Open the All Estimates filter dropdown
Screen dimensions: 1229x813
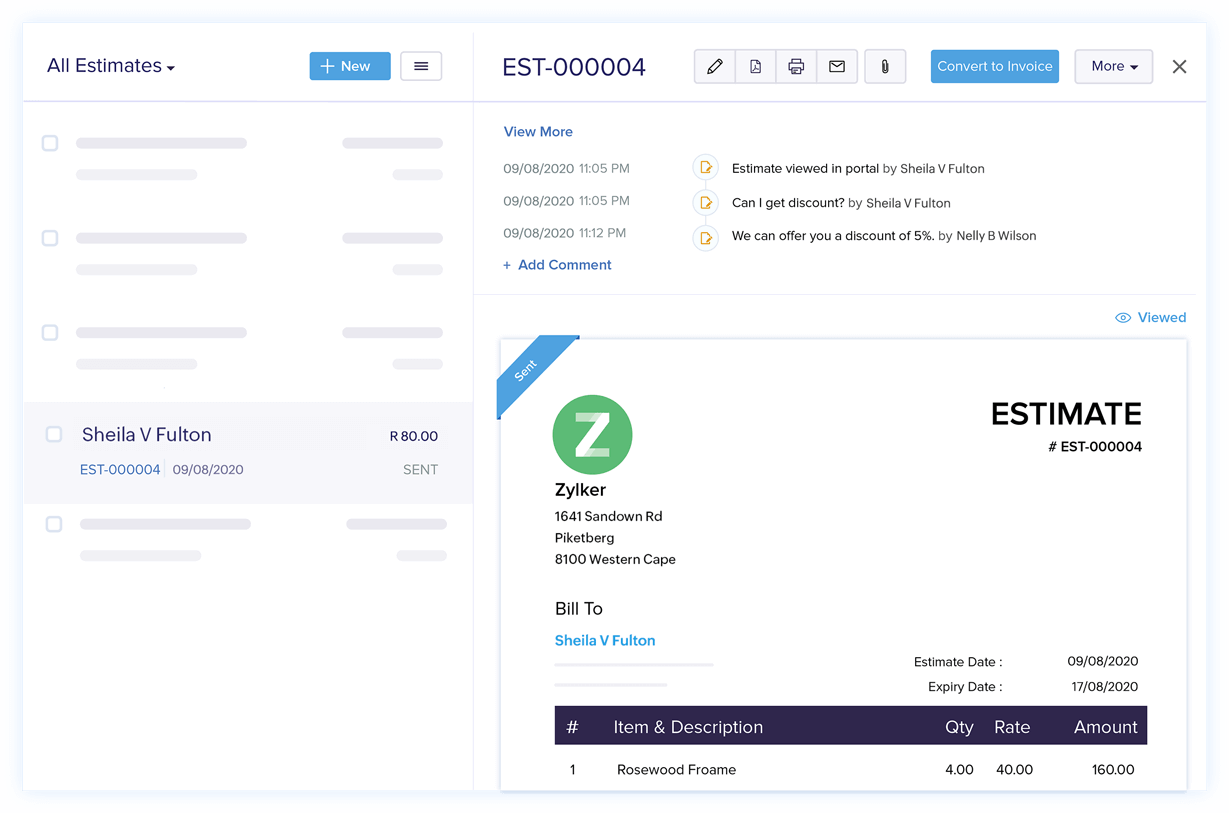click(111, 66)
